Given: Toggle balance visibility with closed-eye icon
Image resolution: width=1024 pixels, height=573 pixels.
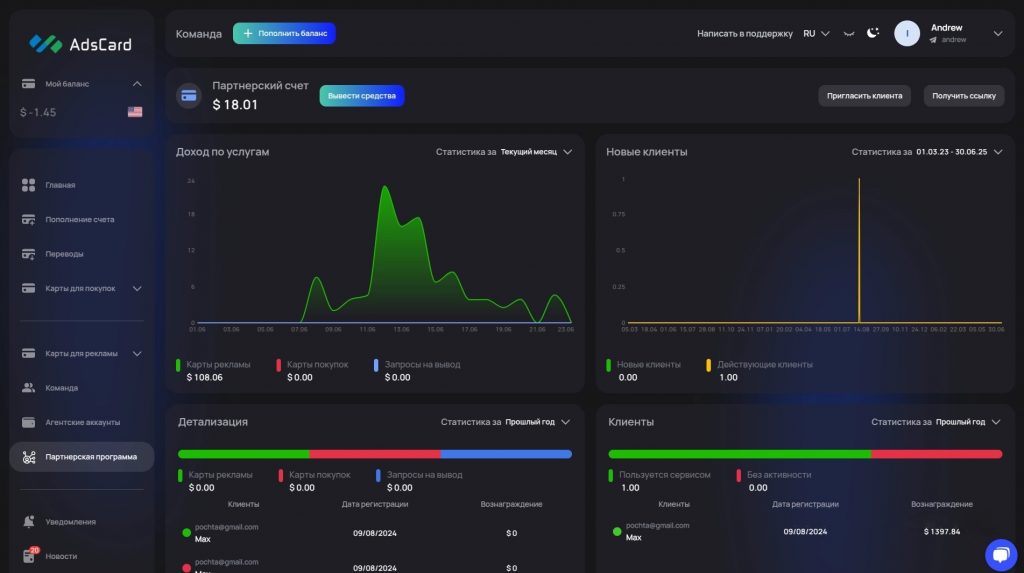Looking at the screenshot, I should [x=849, y=33].
